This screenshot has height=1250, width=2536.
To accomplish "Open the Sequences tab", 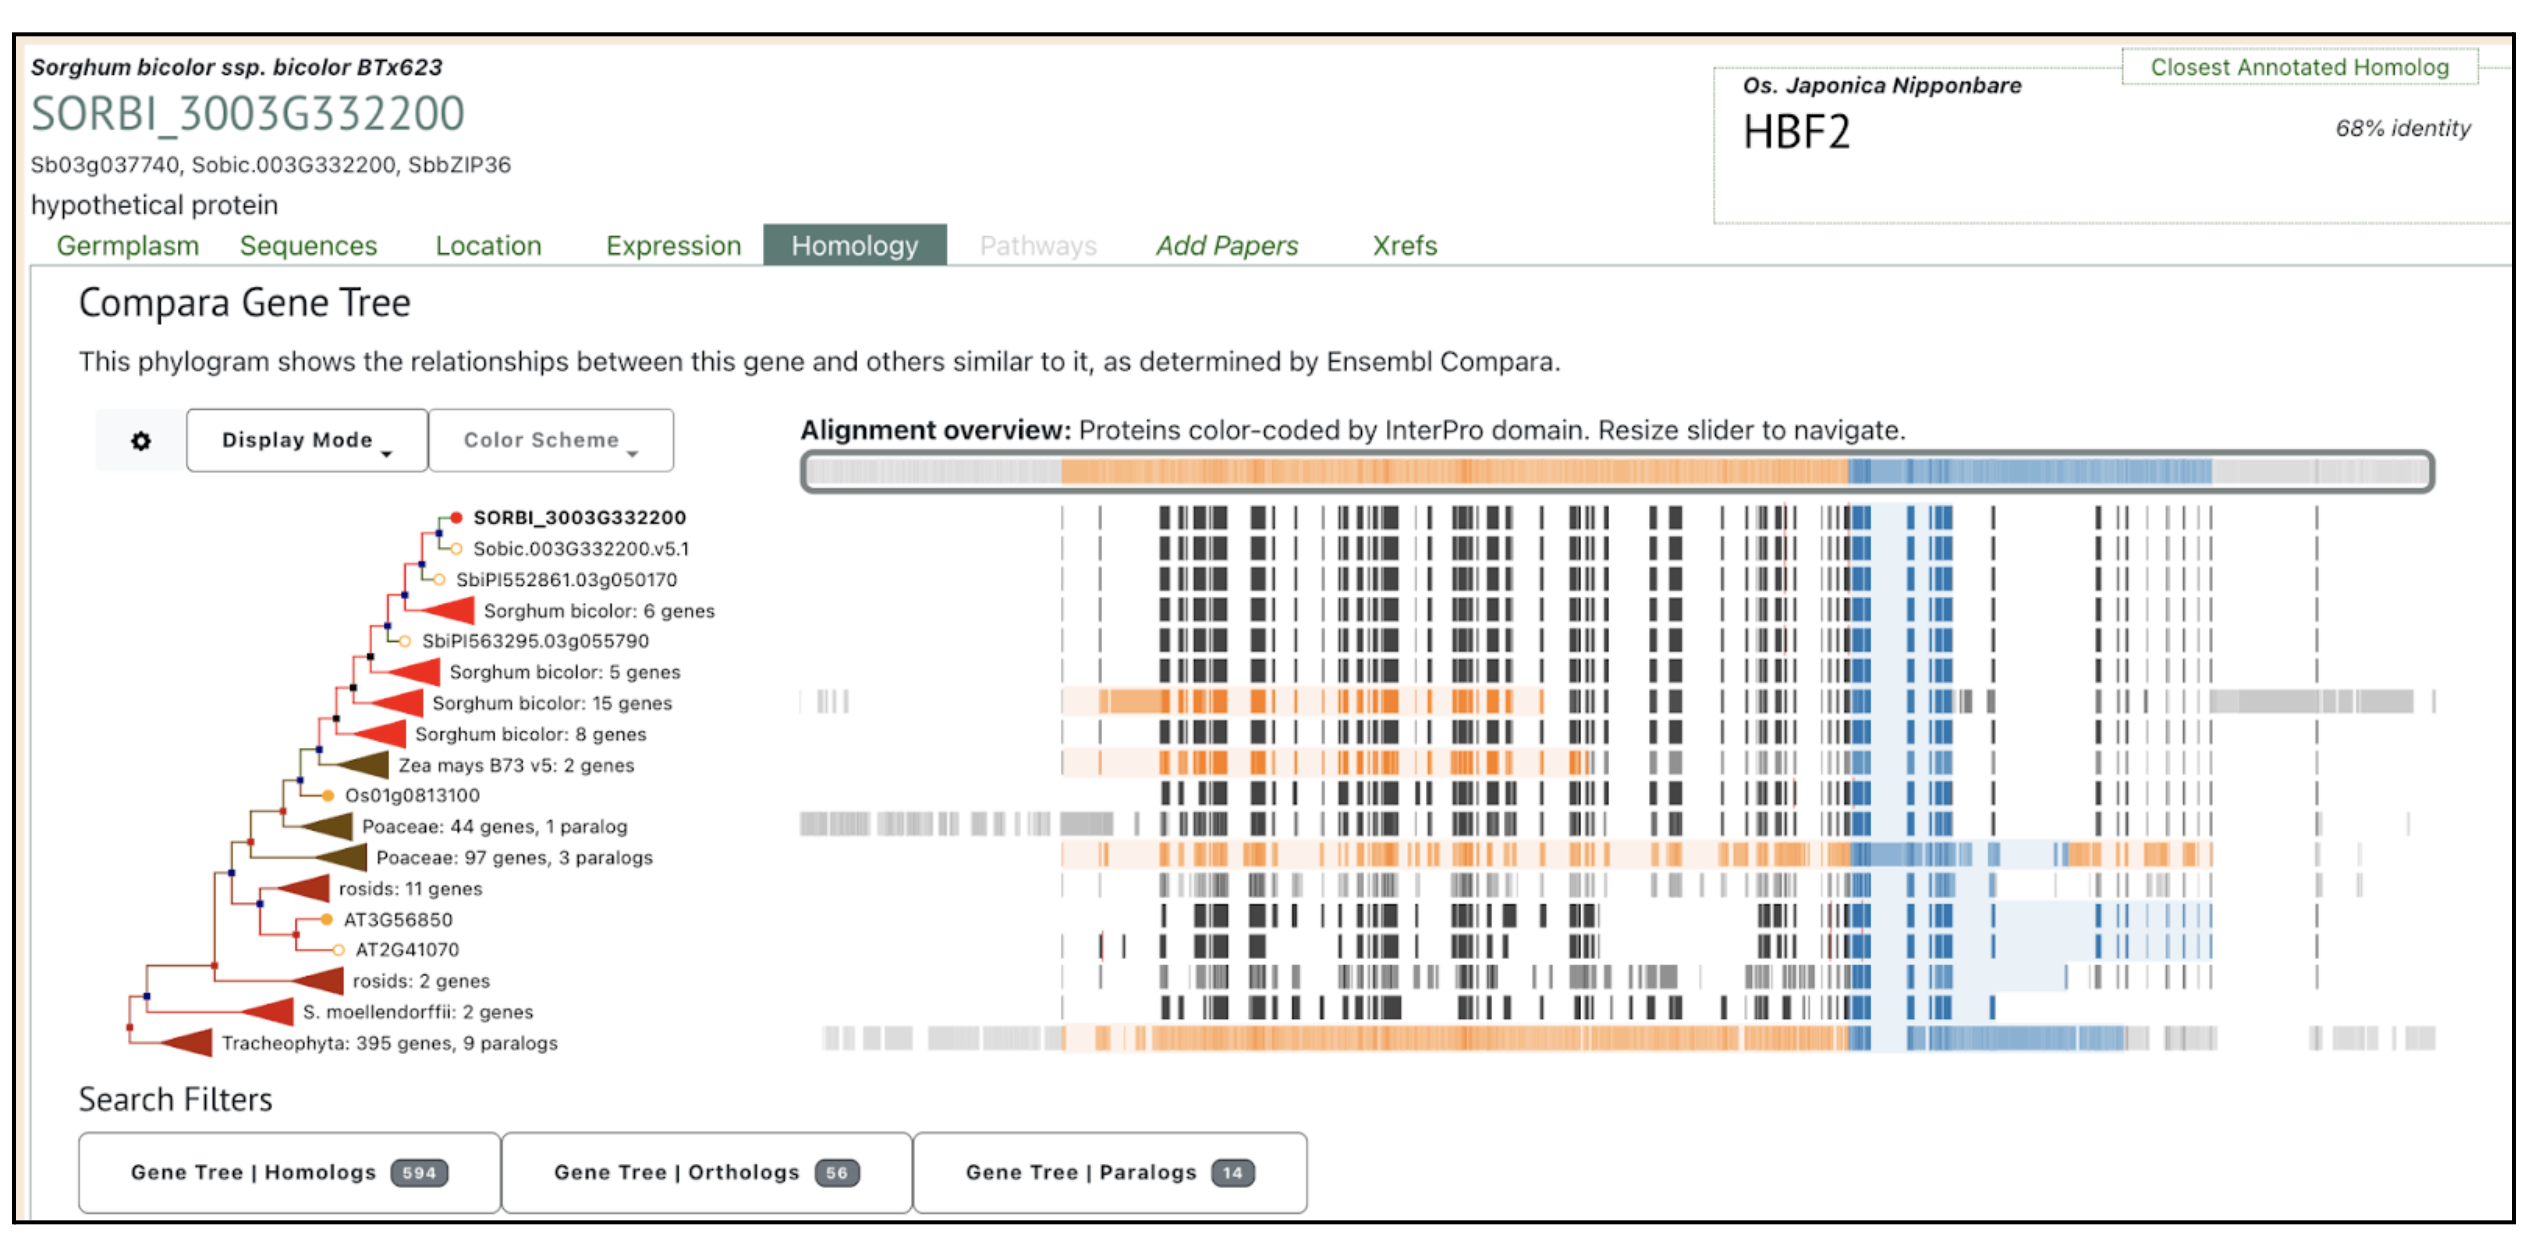I will click(308, 246).
